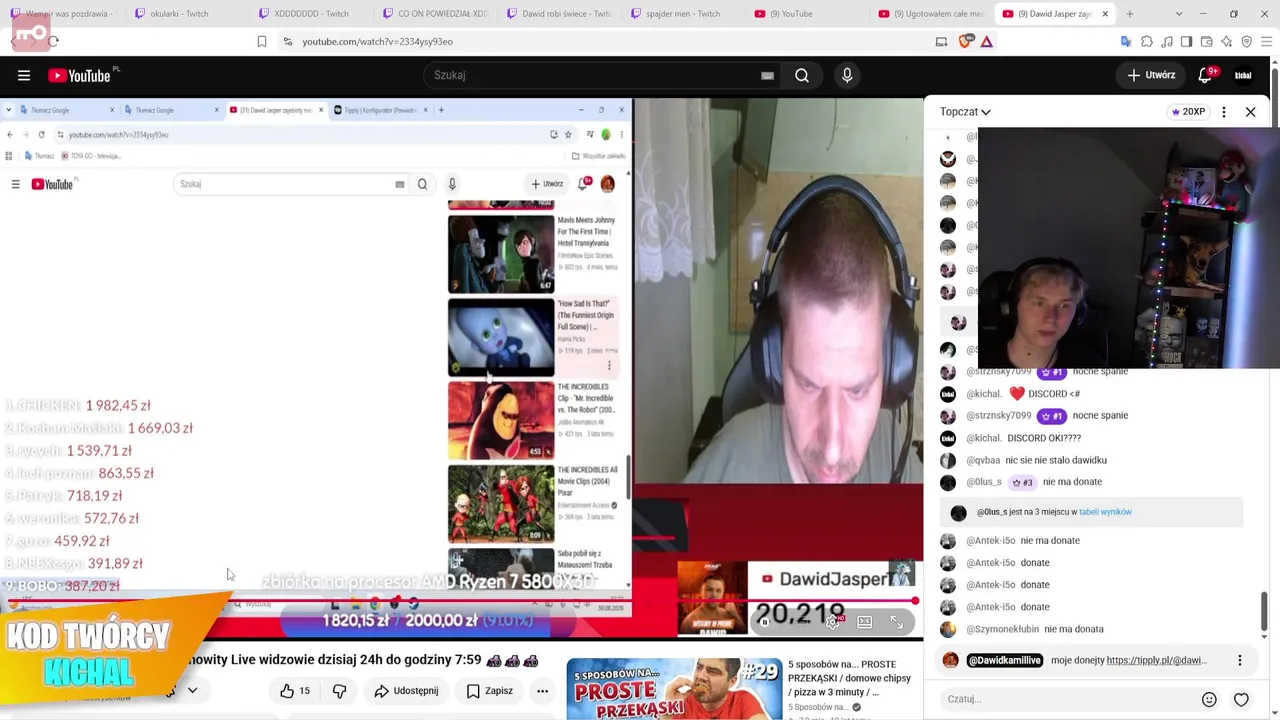Open the 5 Sposobów na... channel link
This screenshot has width=1280, height=720.
click(819, 708)
